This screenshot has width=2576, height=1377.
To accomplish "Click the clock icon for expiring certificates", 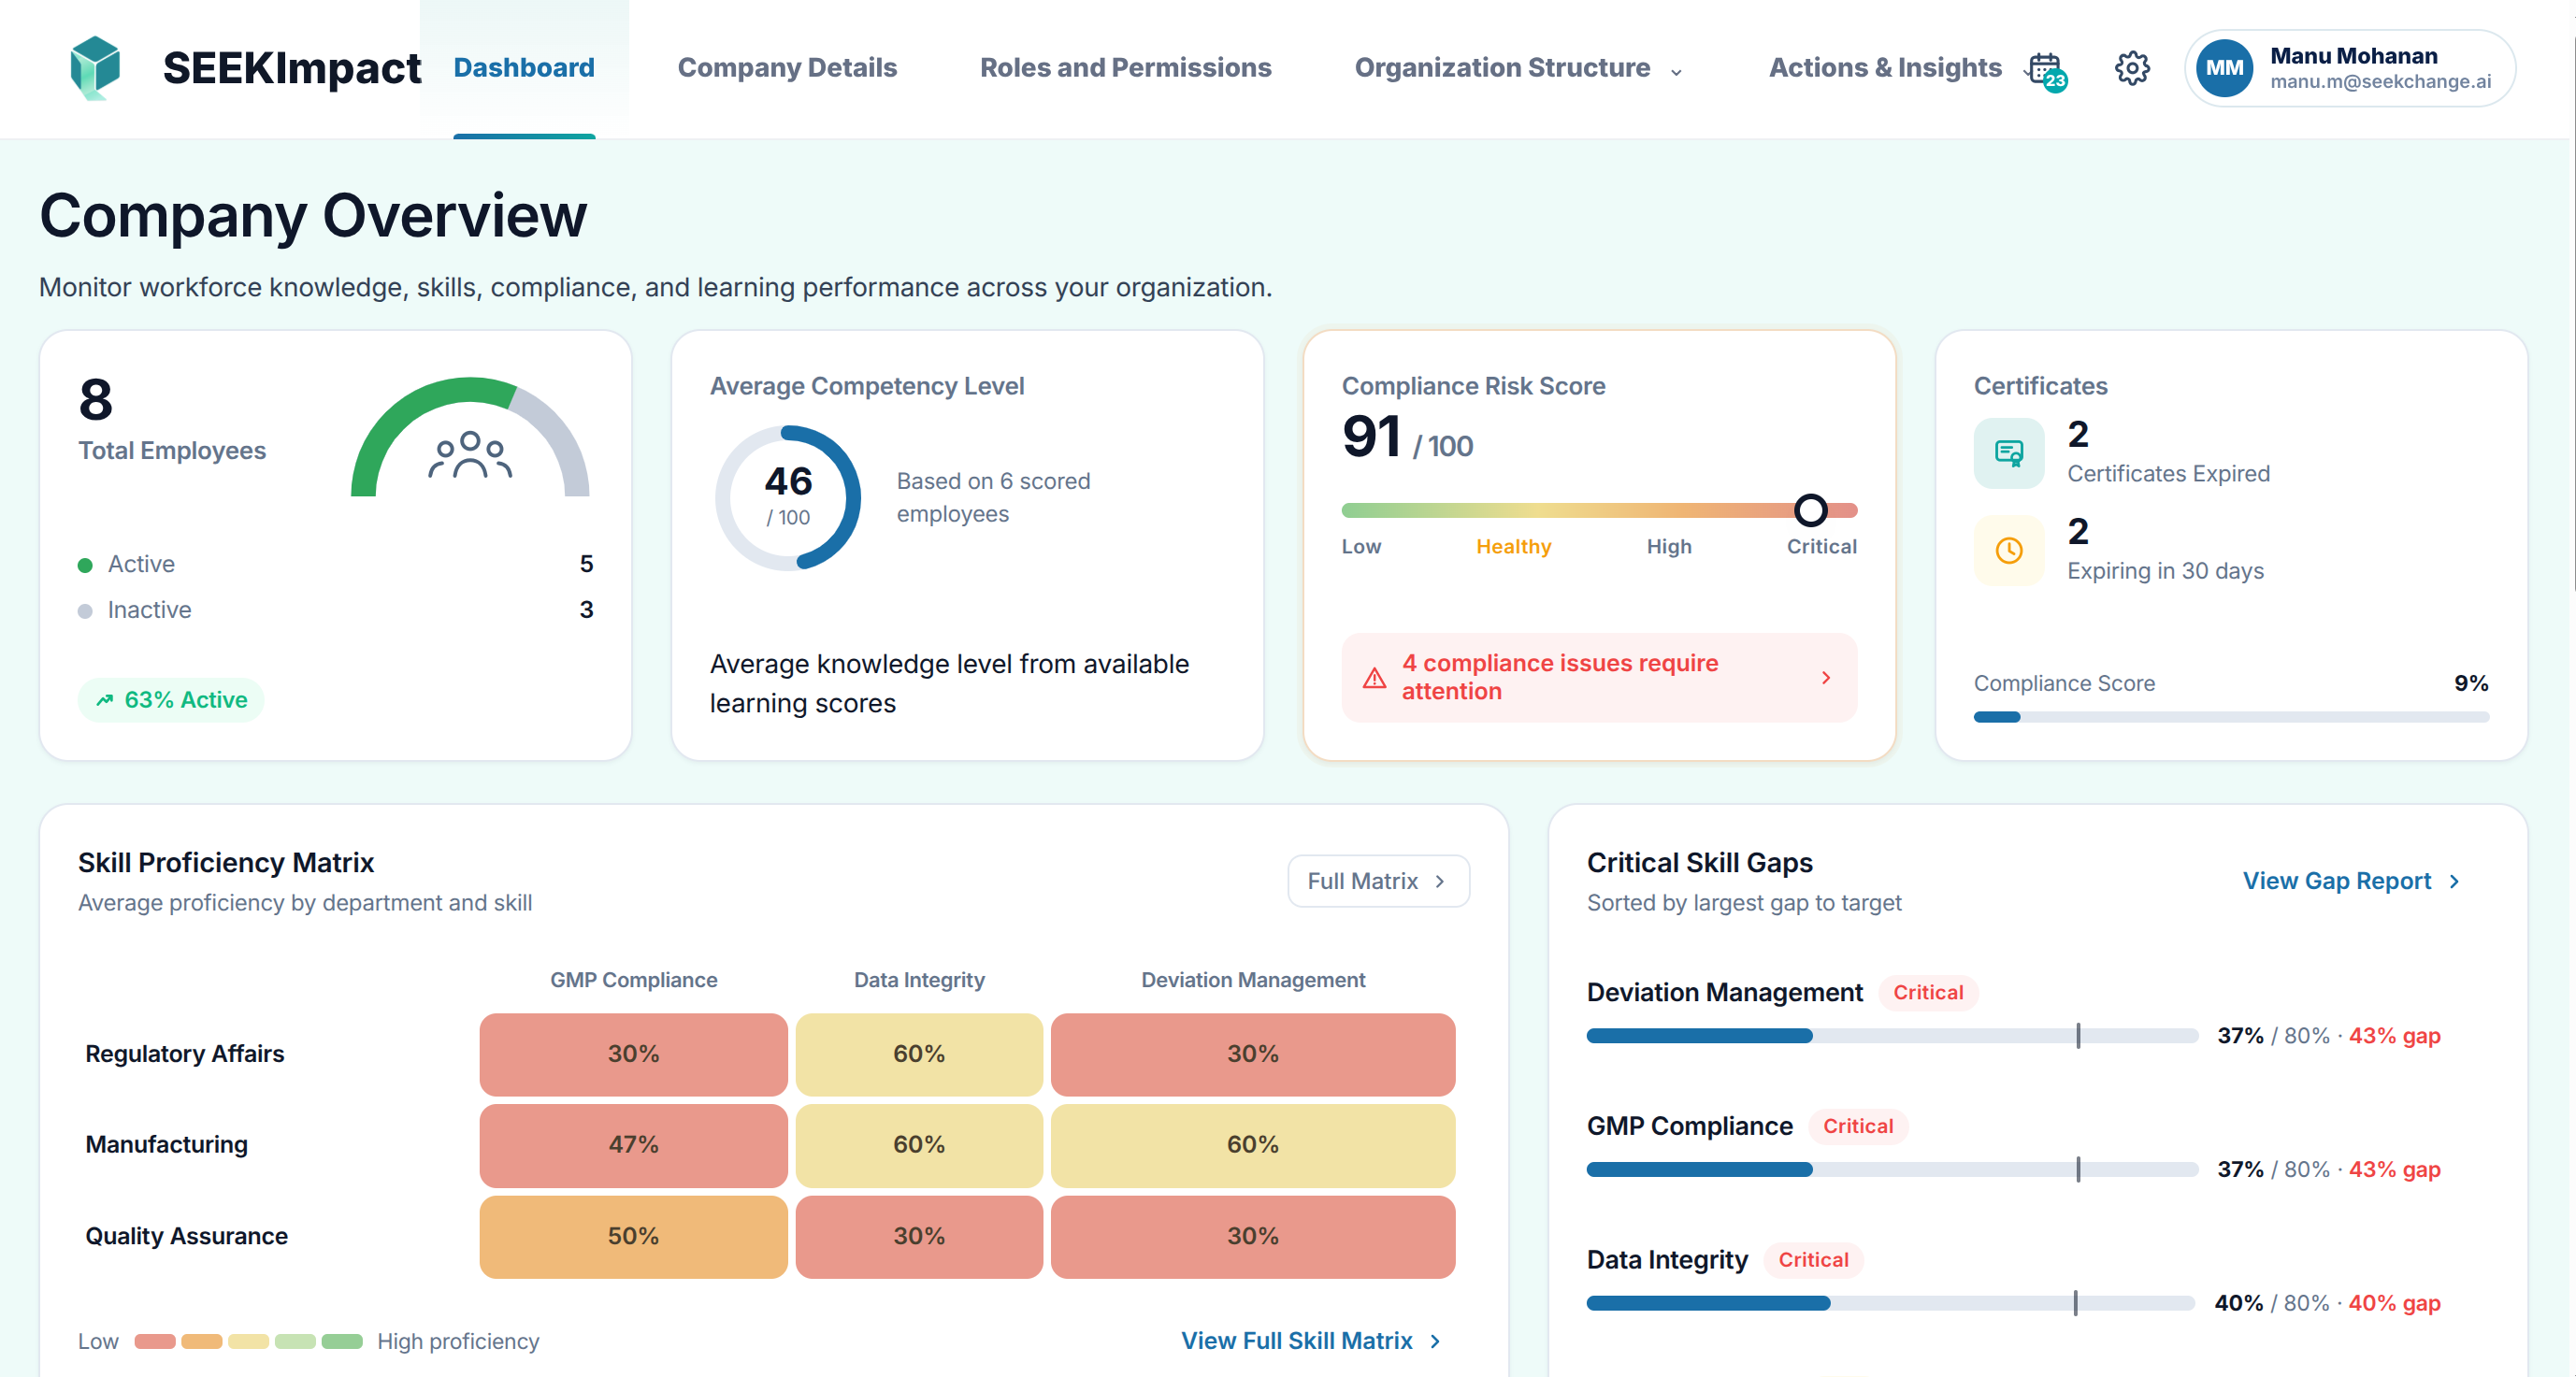I will (2009, 550).
